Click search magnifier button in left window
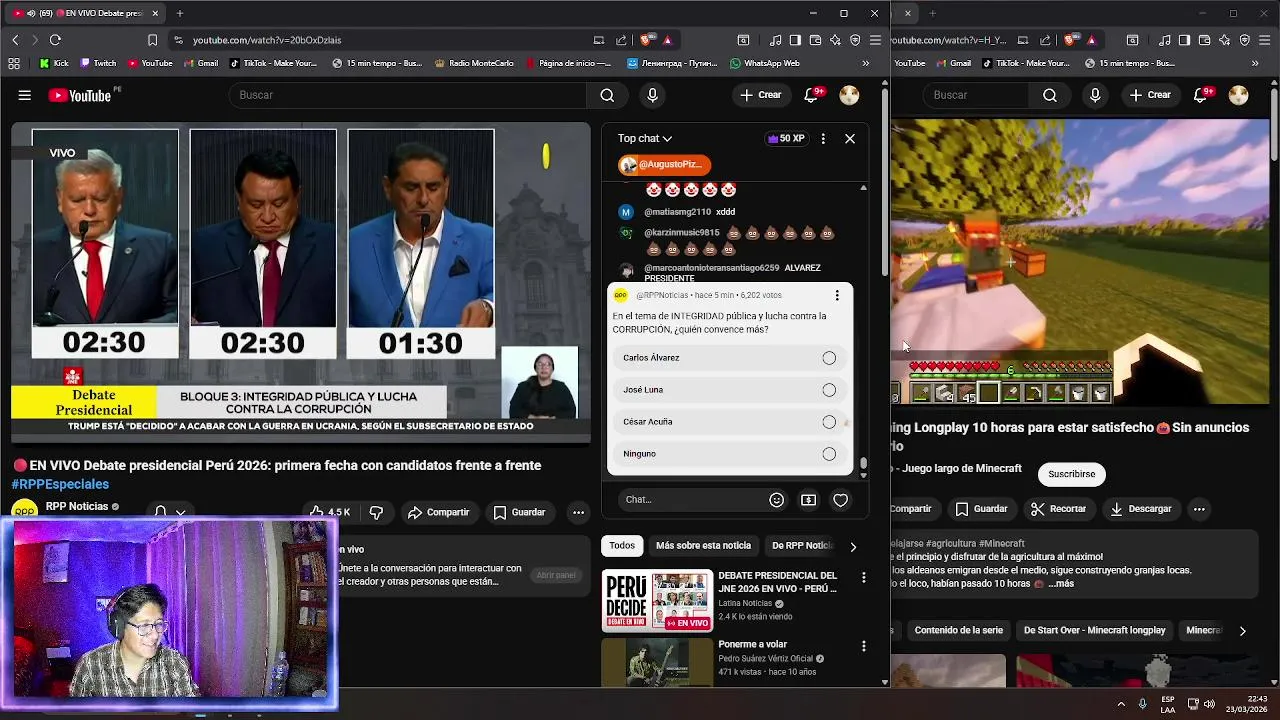Screen dimensions: 1280x720 pyautogui.click(x=607, y=95)
